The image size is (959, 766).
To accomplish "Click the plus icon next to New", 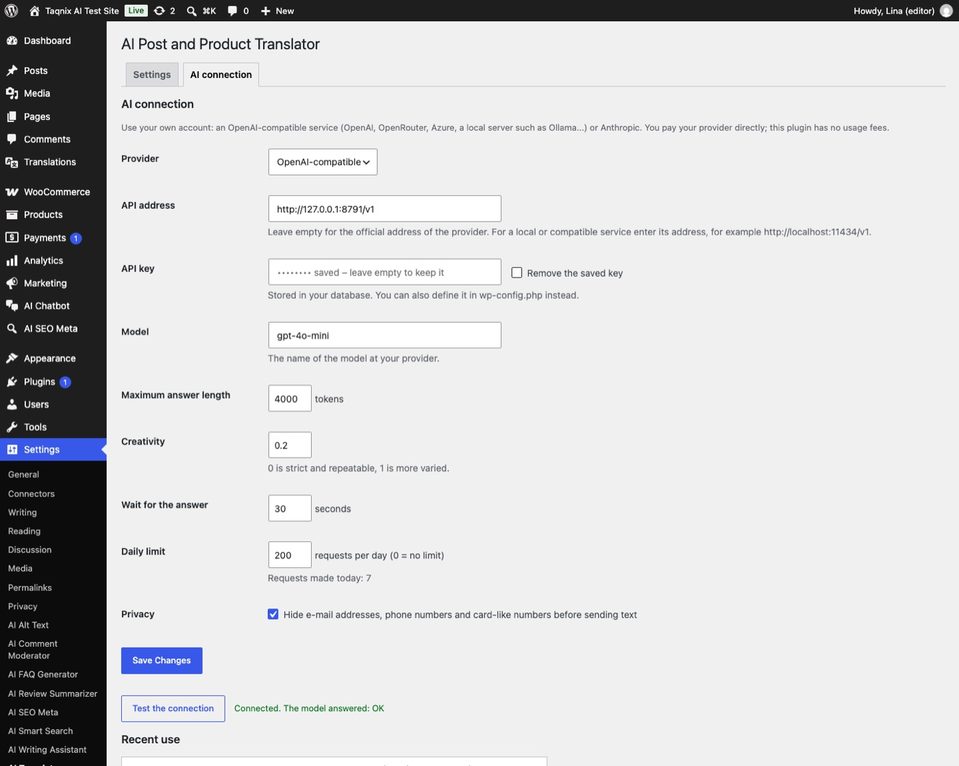I will click(x=265, y=10).
